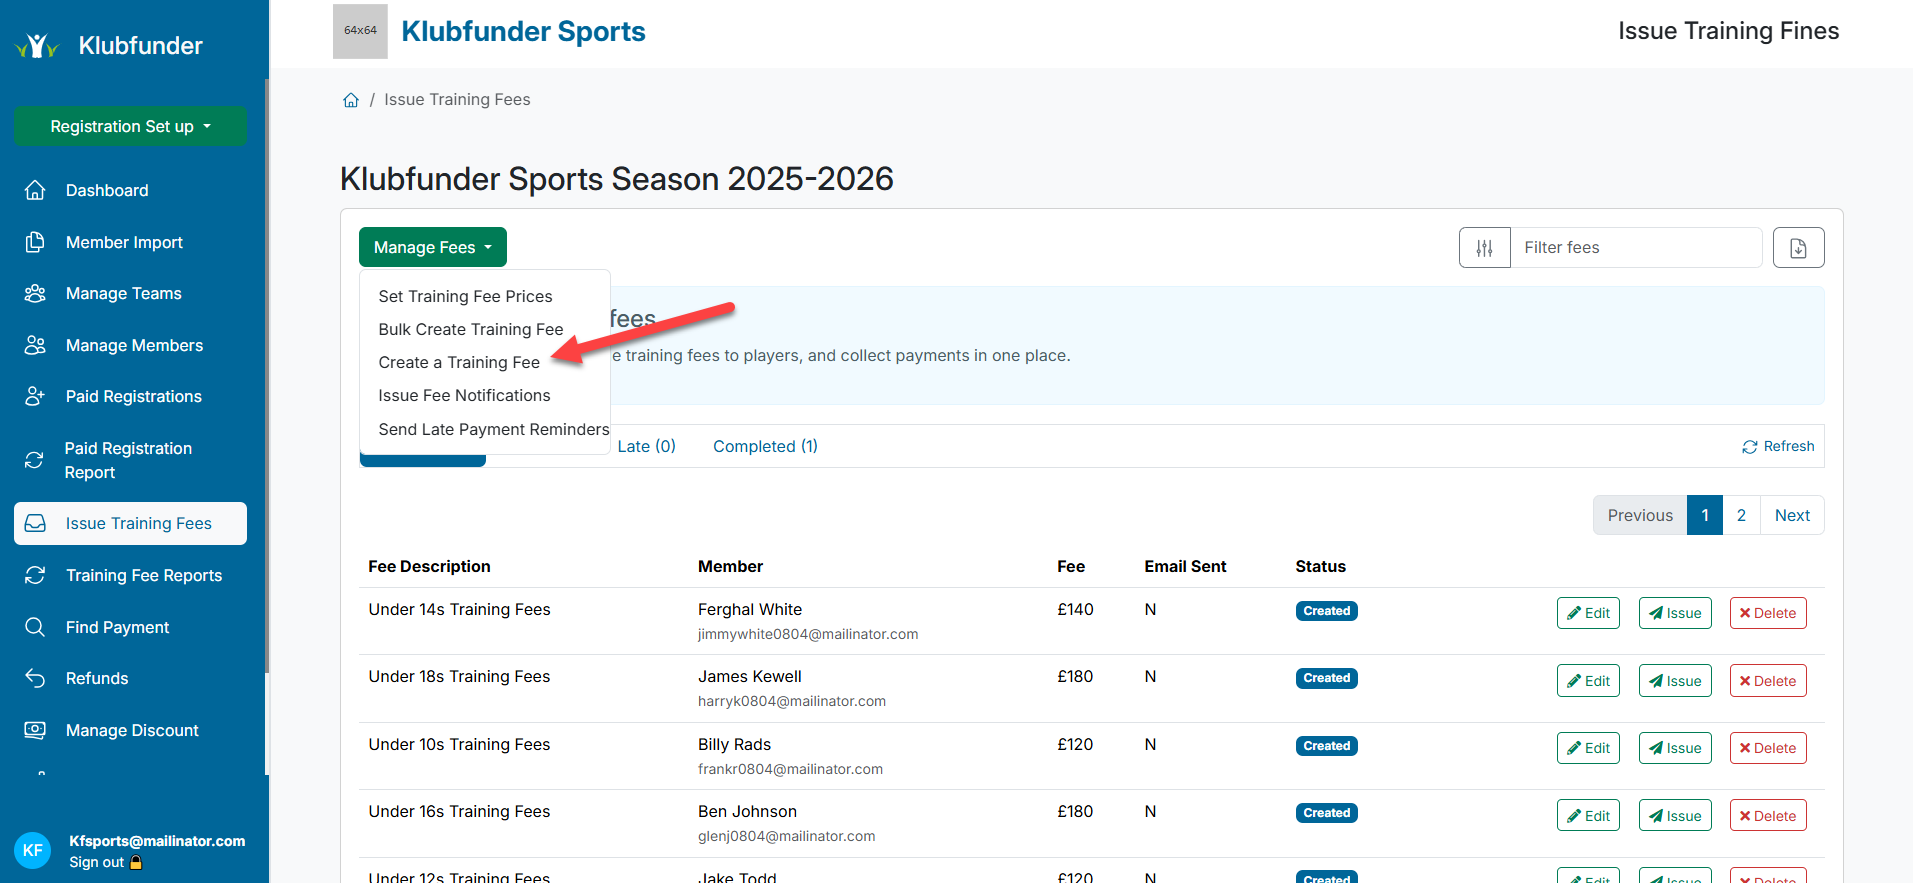Switch to the Completed (1) tab
The height and width of the screenshot is (883, 1913).
tap(765, 446)
